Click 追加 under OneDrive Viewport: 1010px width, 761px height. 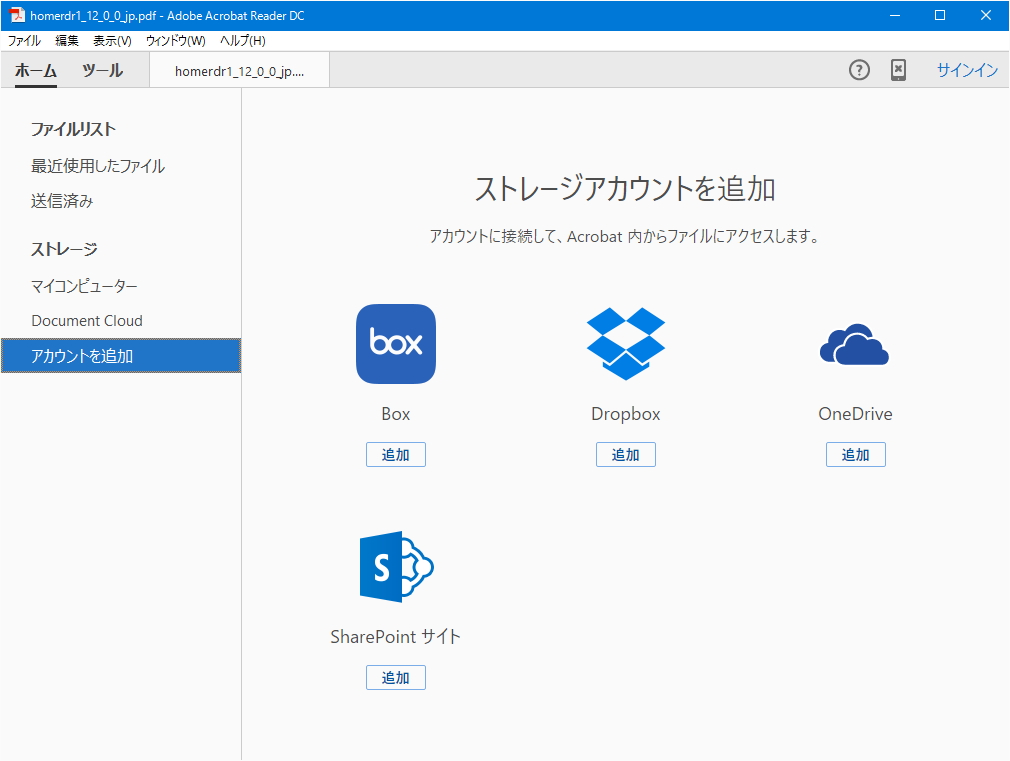[x=855, y=454]
